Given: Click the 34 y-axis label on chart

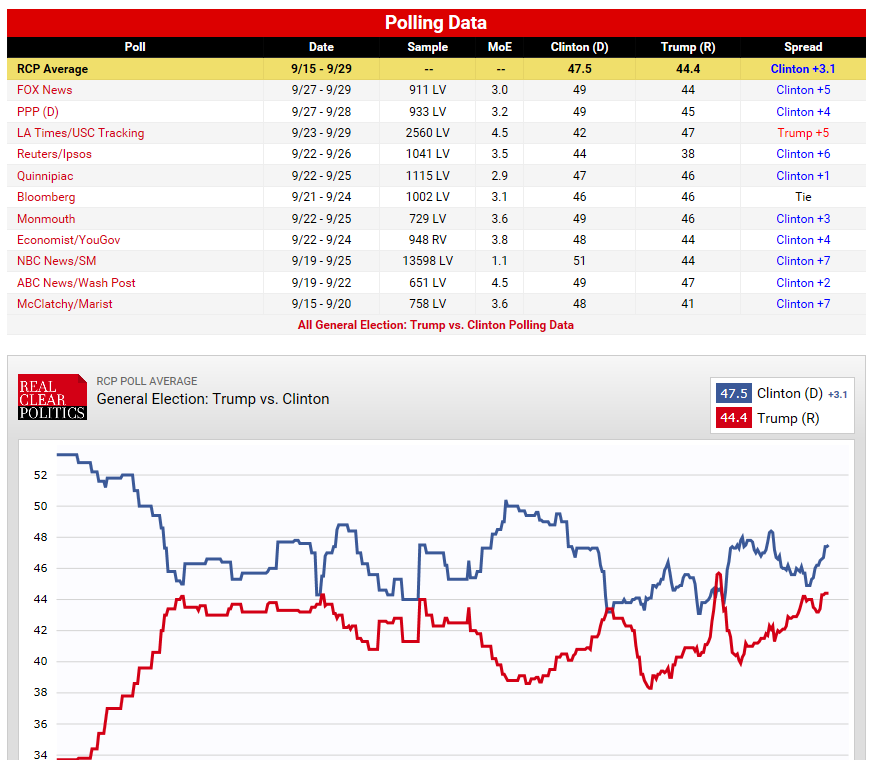Looking at the screenshot, I should coord(41,755).
